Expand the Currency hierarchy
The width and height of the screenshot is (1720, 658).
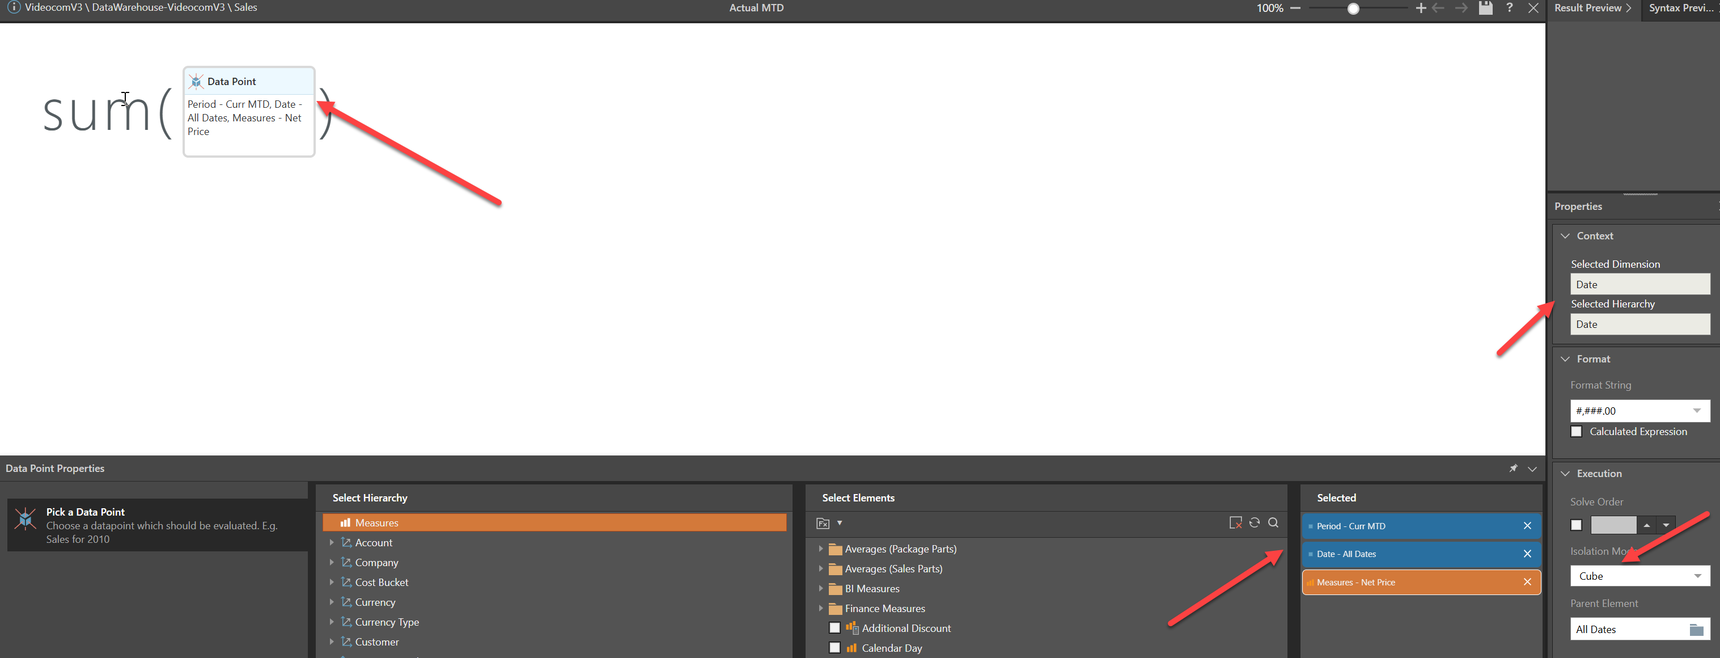pyautogui.click(x=332, y=602)
